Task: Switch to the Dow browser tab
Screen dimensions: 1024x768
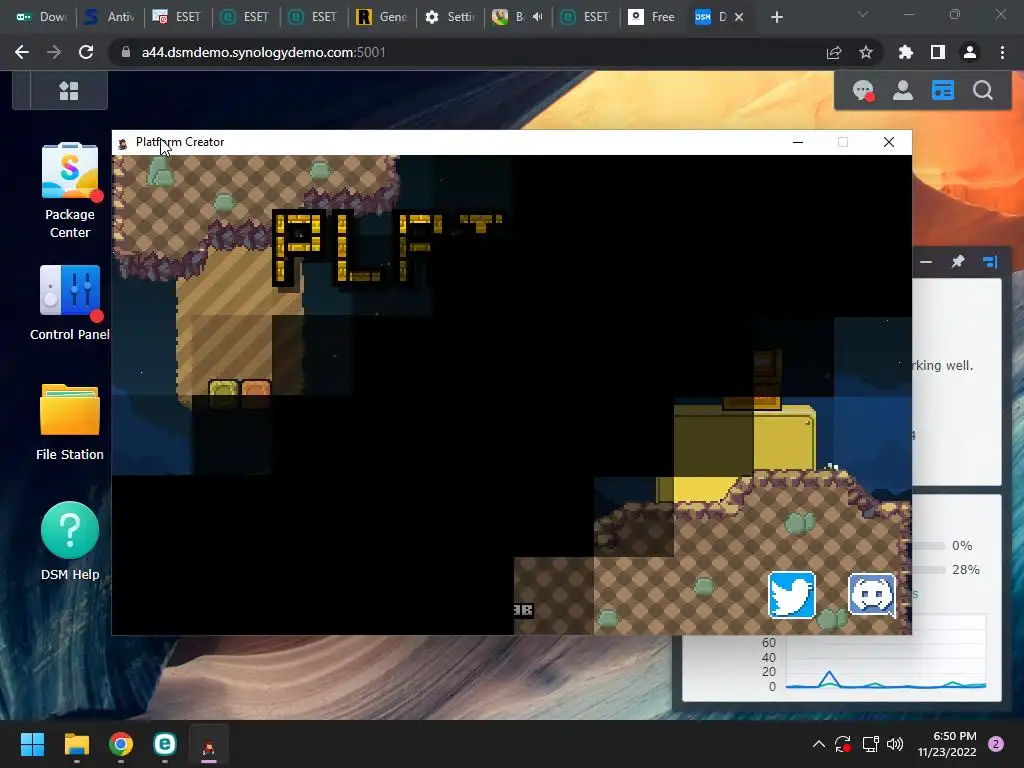Action: pos(42,17)
